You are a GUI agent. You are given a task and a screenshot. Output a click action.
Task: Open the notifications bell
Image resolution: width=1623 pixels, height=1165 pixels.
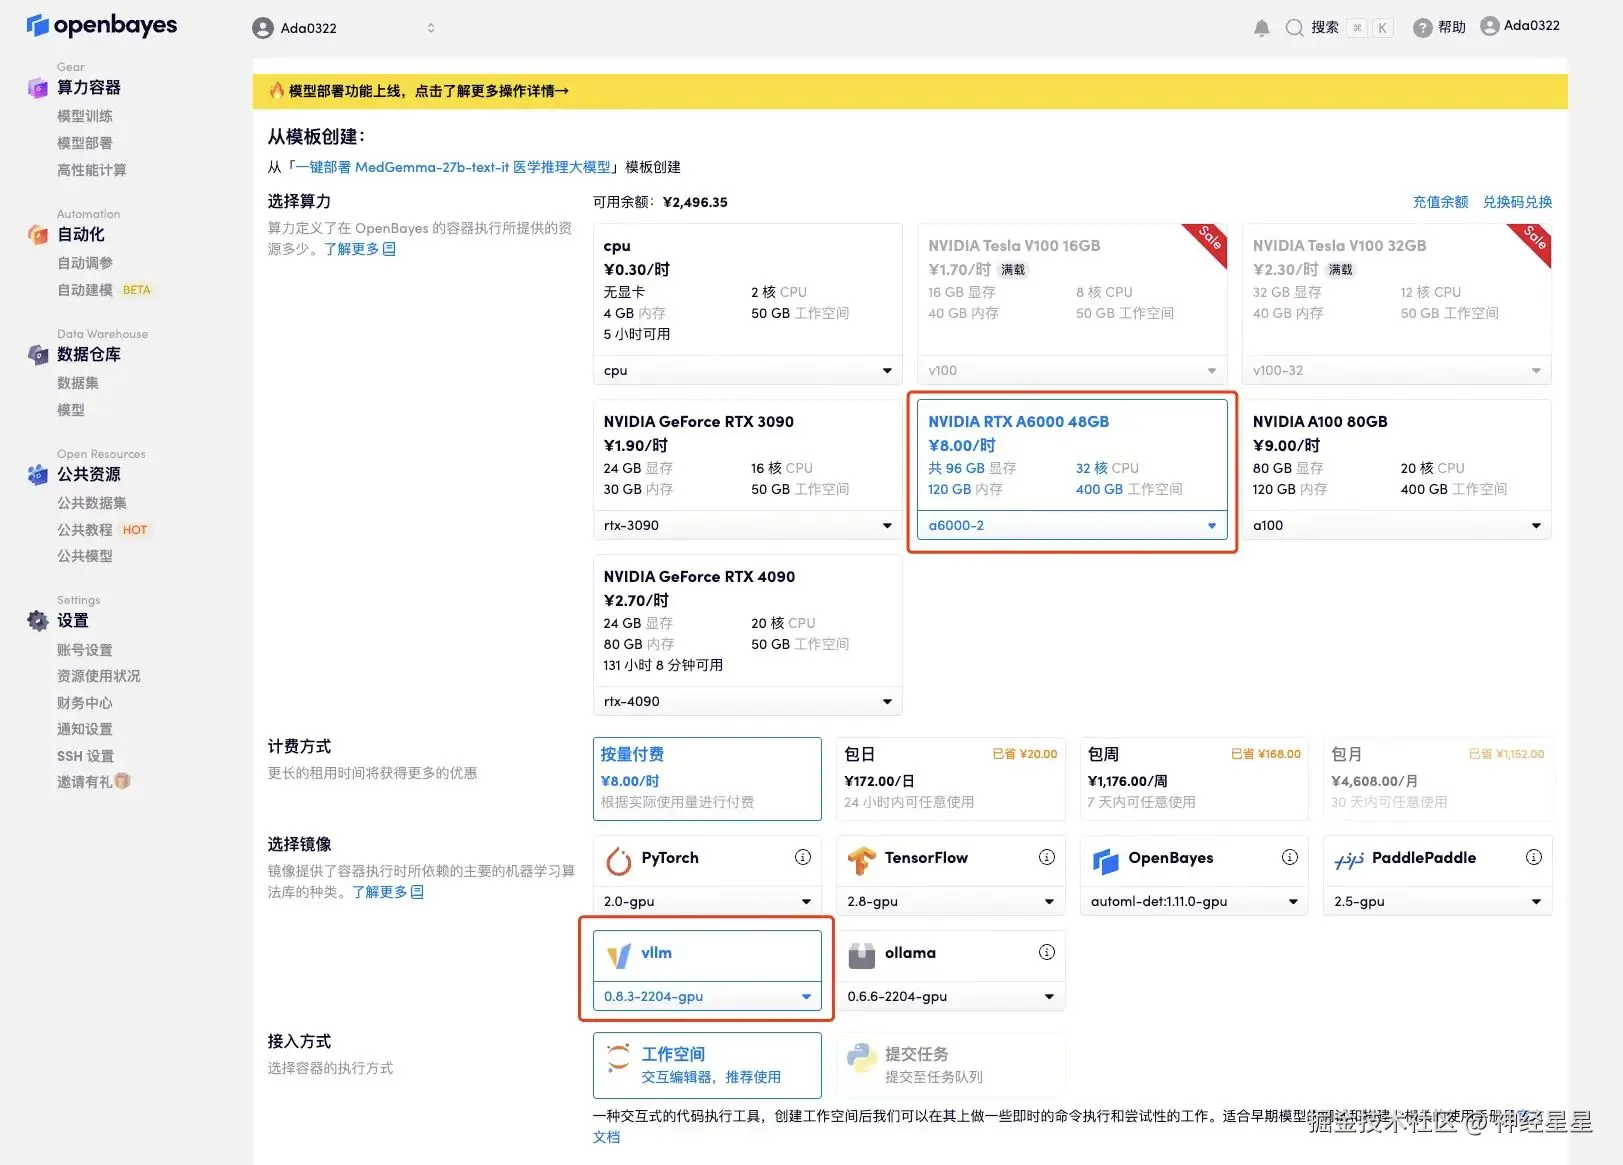click(x=1262, y=28)
